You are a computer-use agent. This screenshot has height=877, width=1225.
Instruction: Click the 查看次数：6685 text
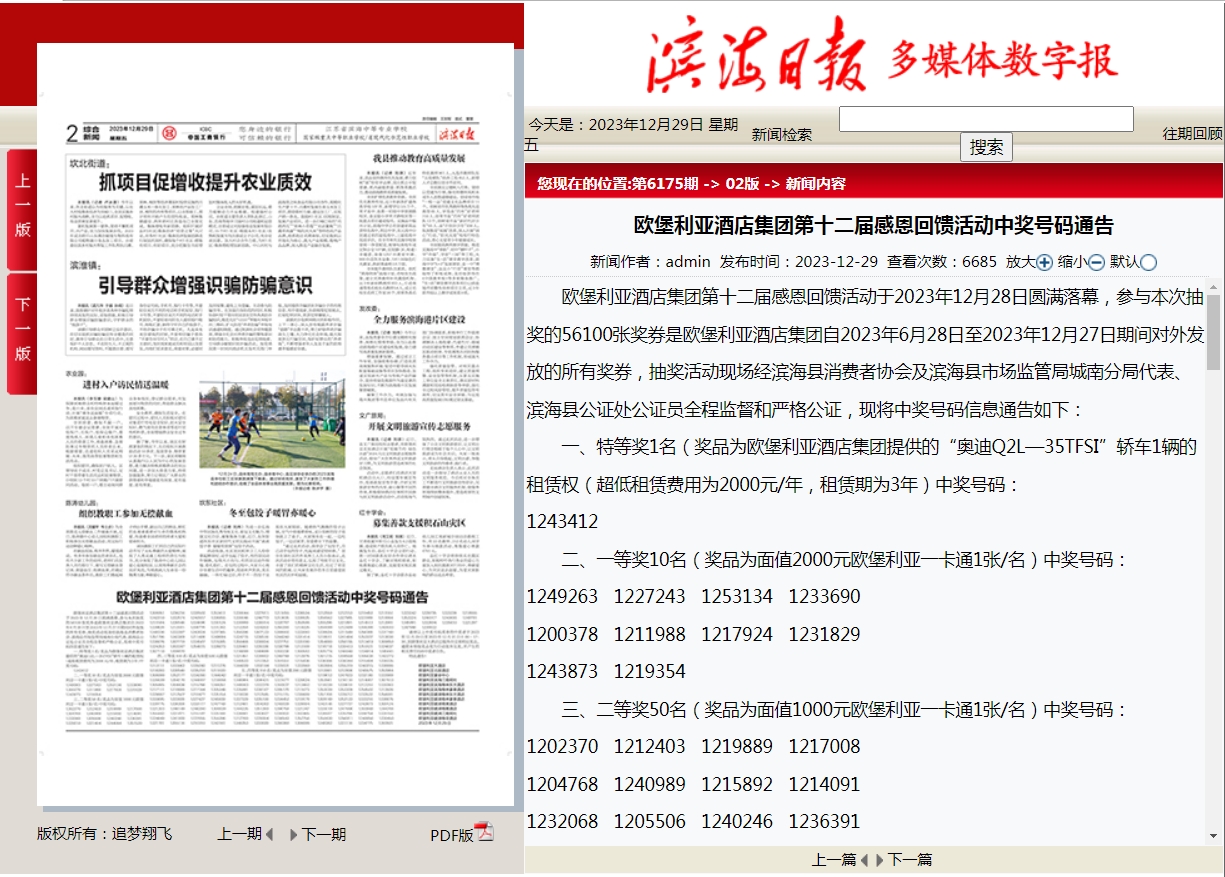942,262
